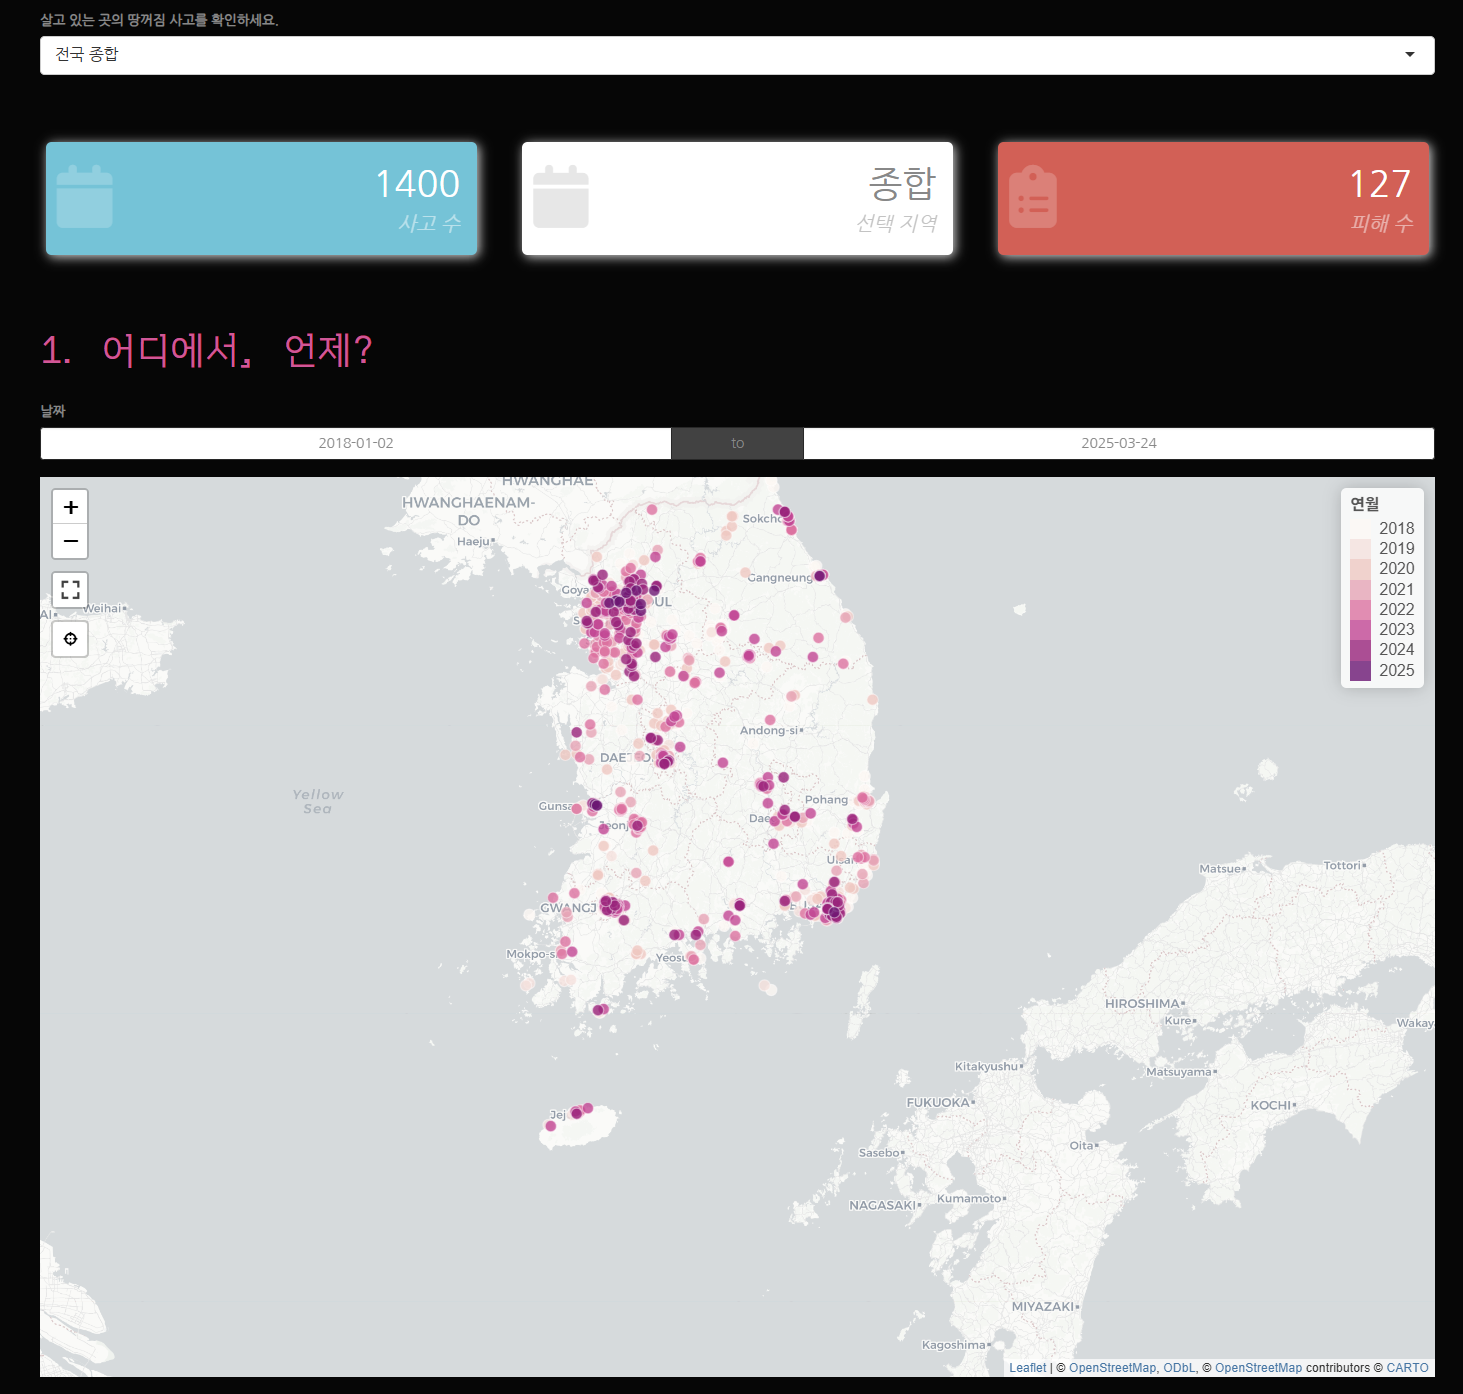
Task: Open the Leaflet attribution link
Action: pyautogui.click(x=1027, y=1368)
